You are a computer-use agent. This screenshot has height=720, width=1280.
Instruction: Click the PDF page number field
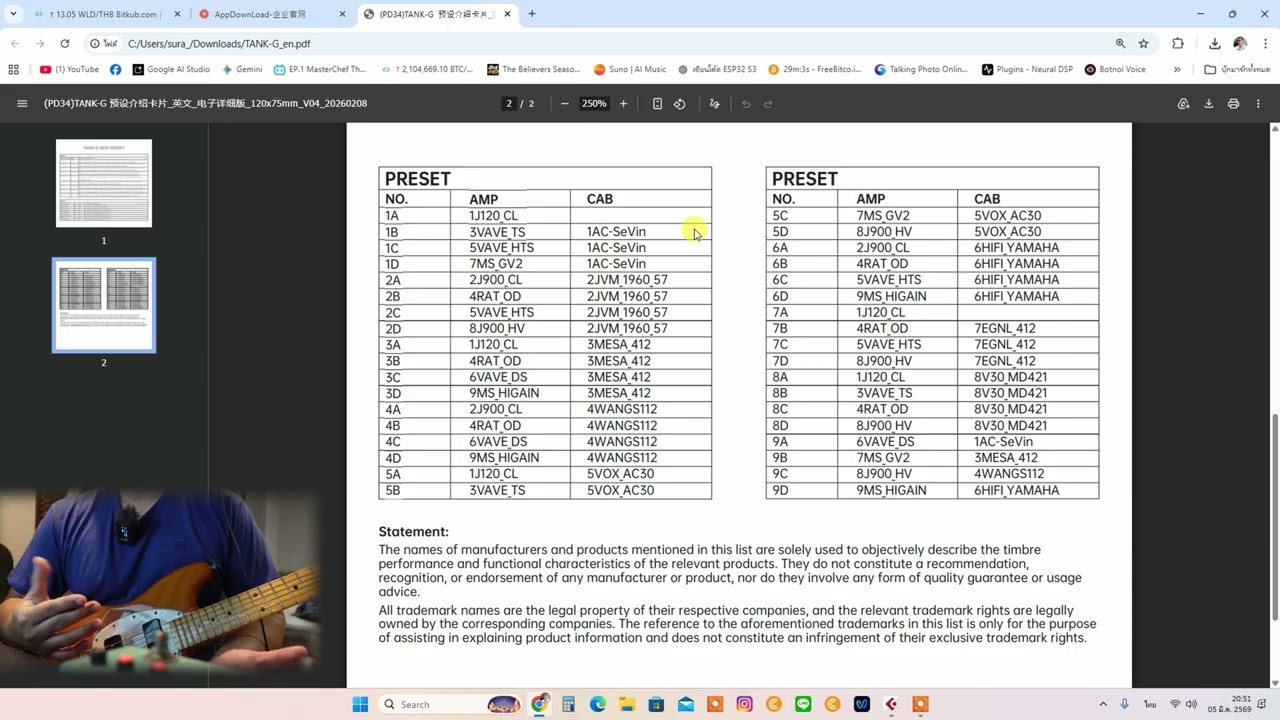click(509, 104)
